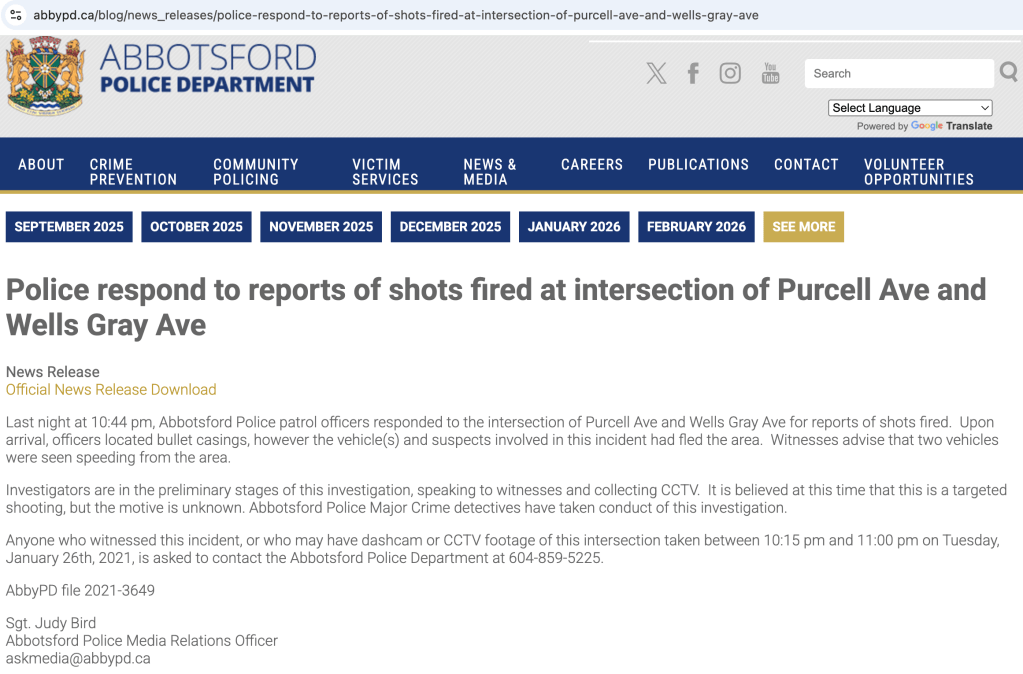1023x674 pixels.
Task: Download the Official News Release
Action: 111,390
